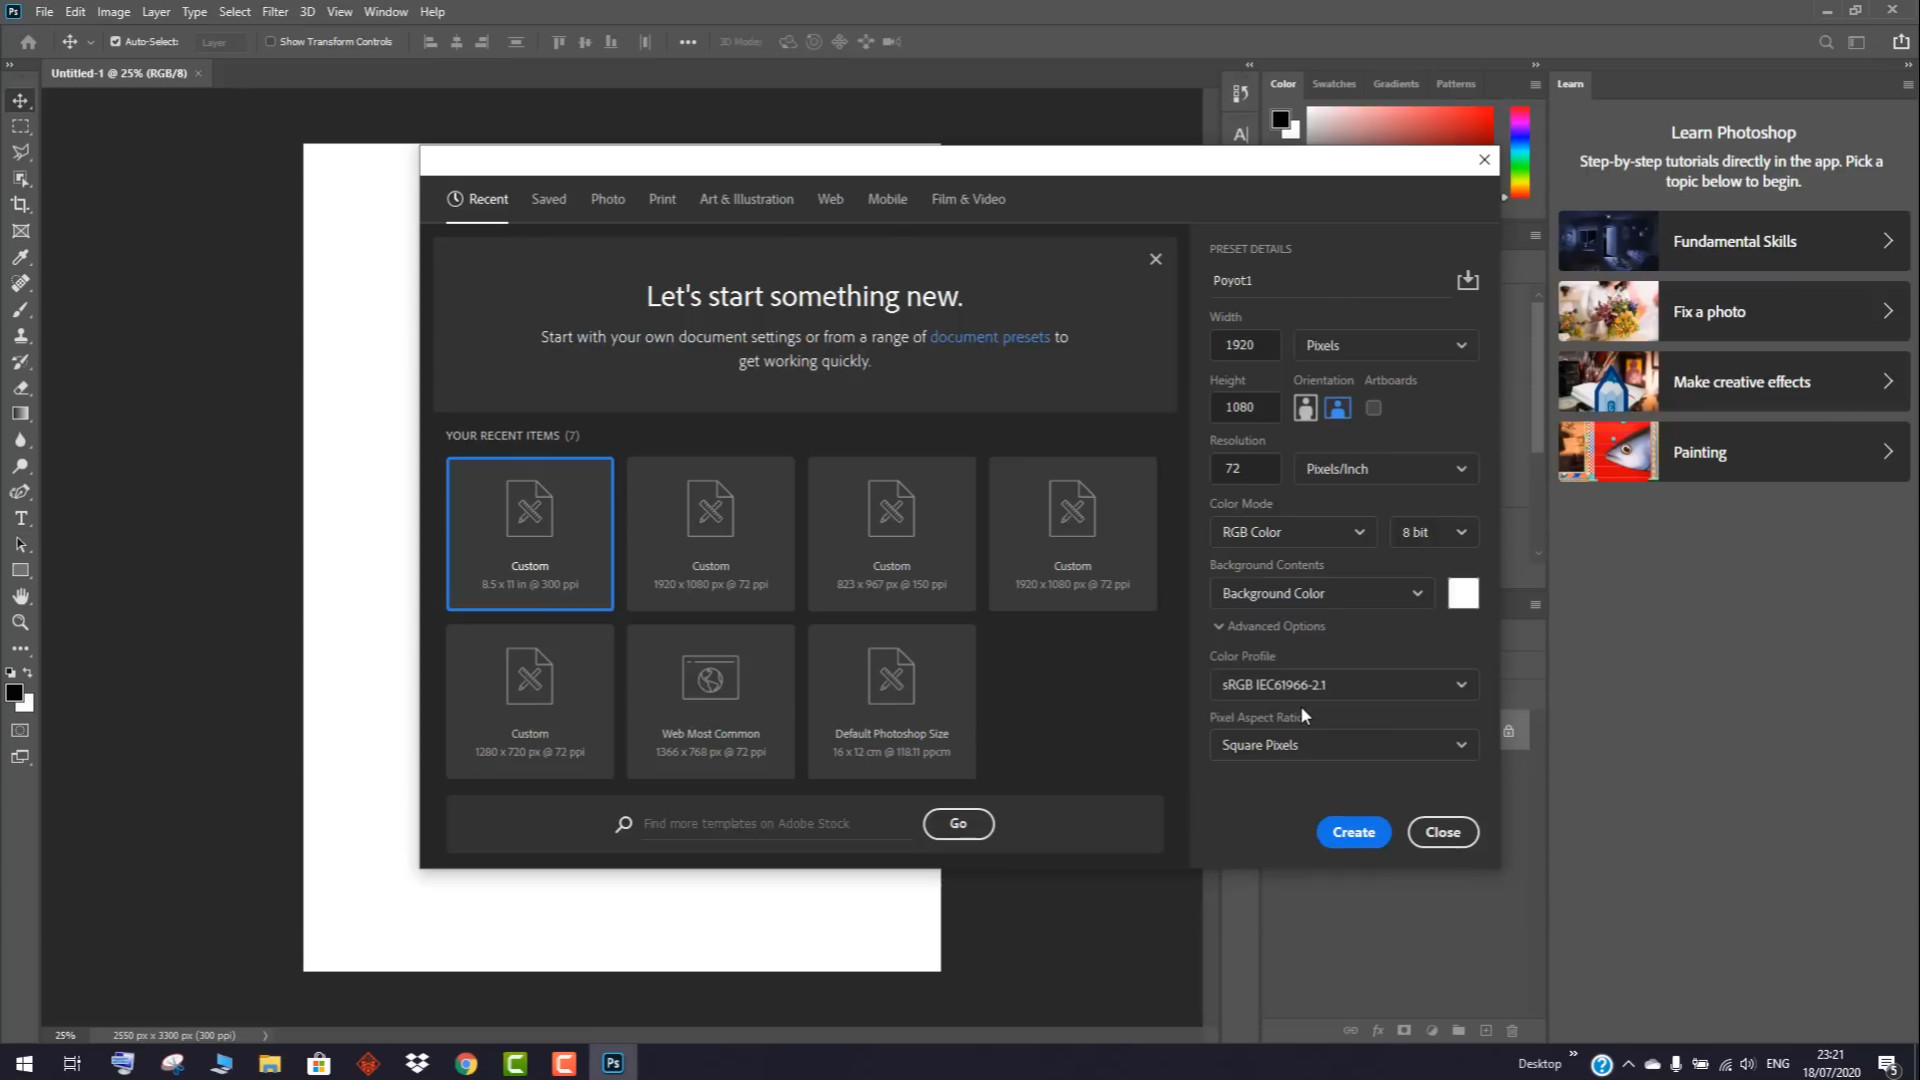Switch to the Saved tab
The image size is (1920, 1080).
click(x=548, y=199)
